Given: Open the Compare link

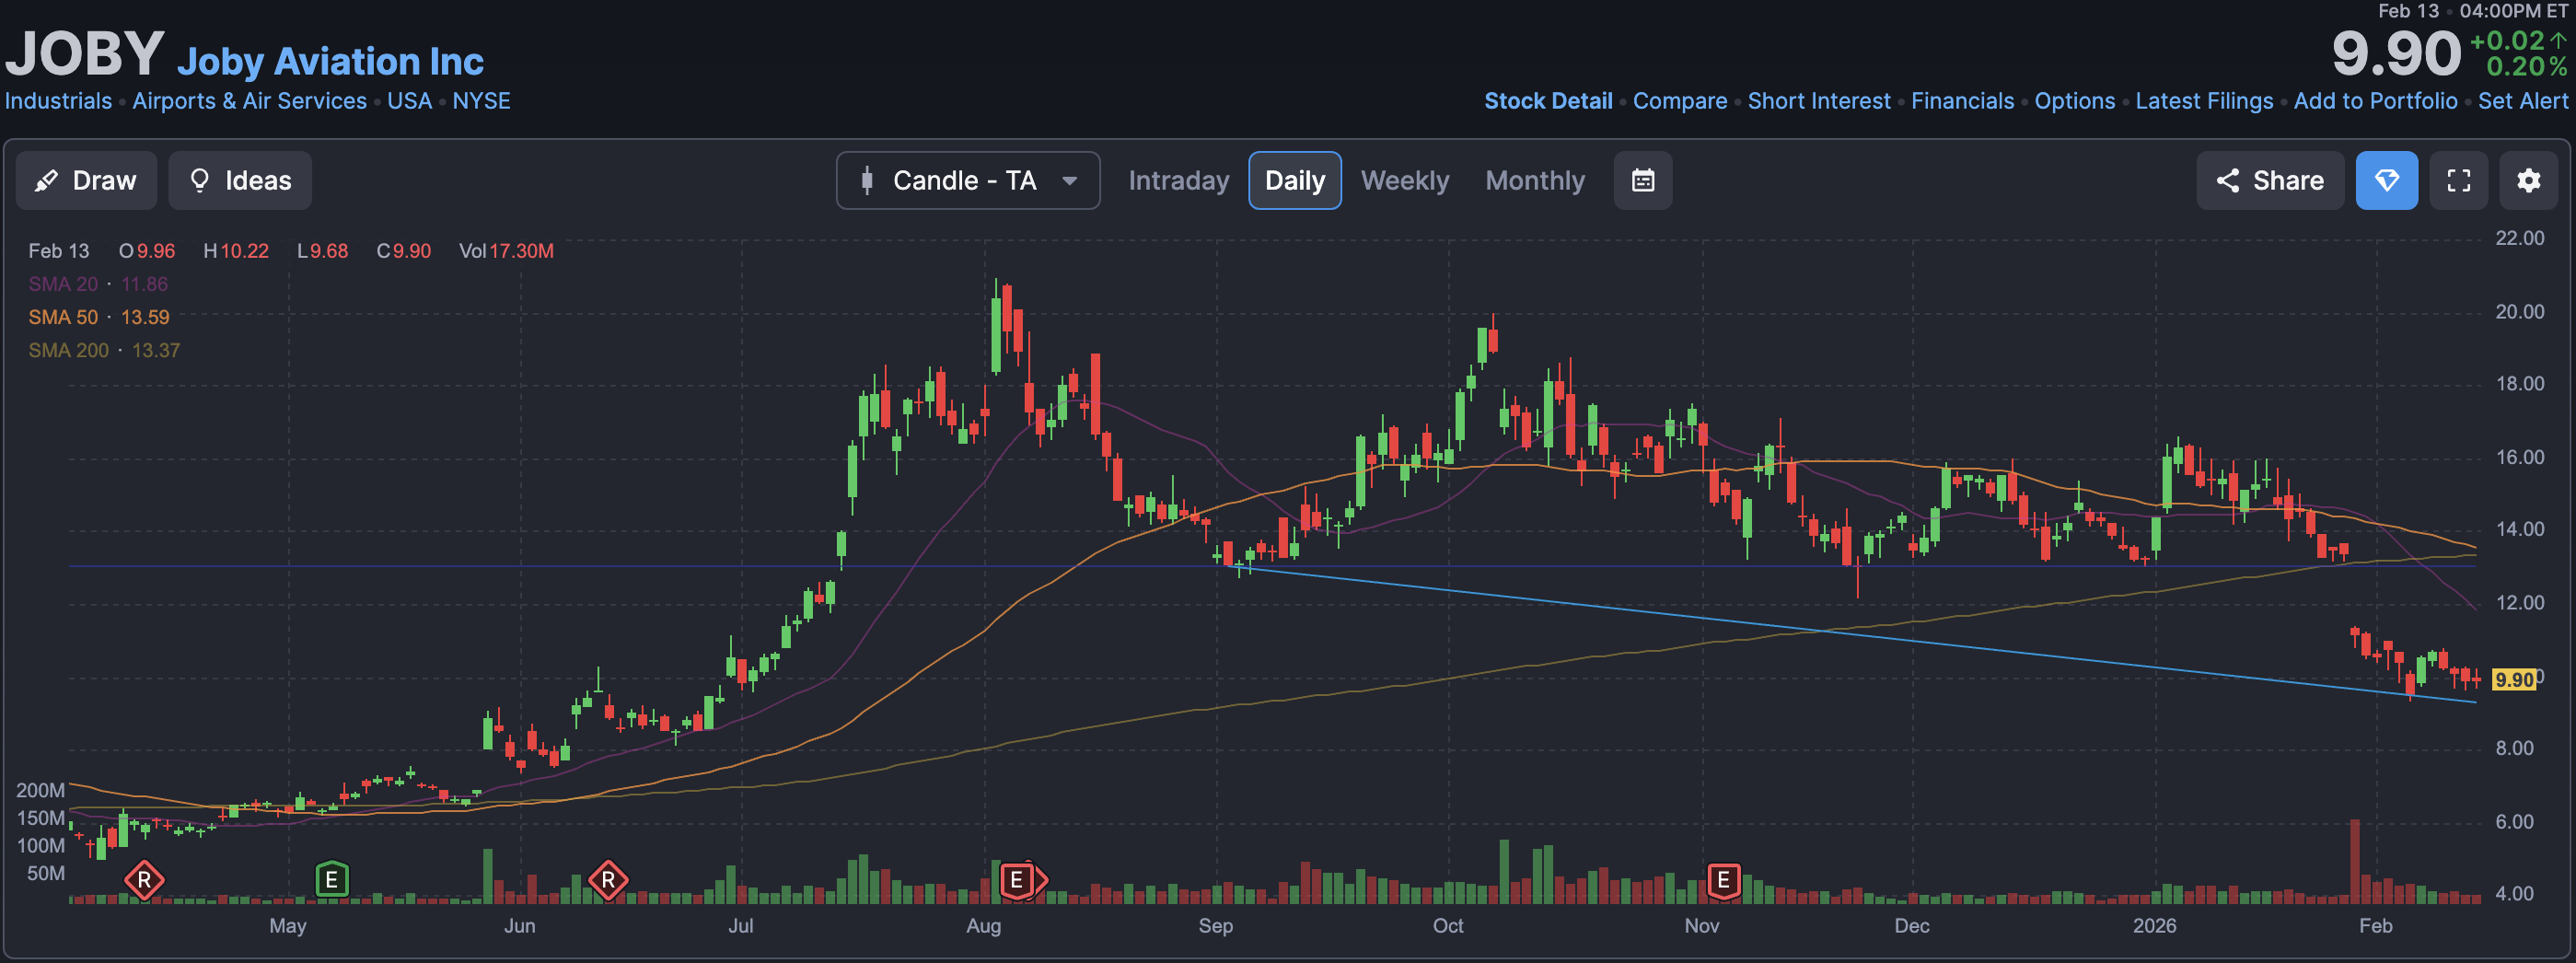Looking at the screenshot, I should [1680, 101].
